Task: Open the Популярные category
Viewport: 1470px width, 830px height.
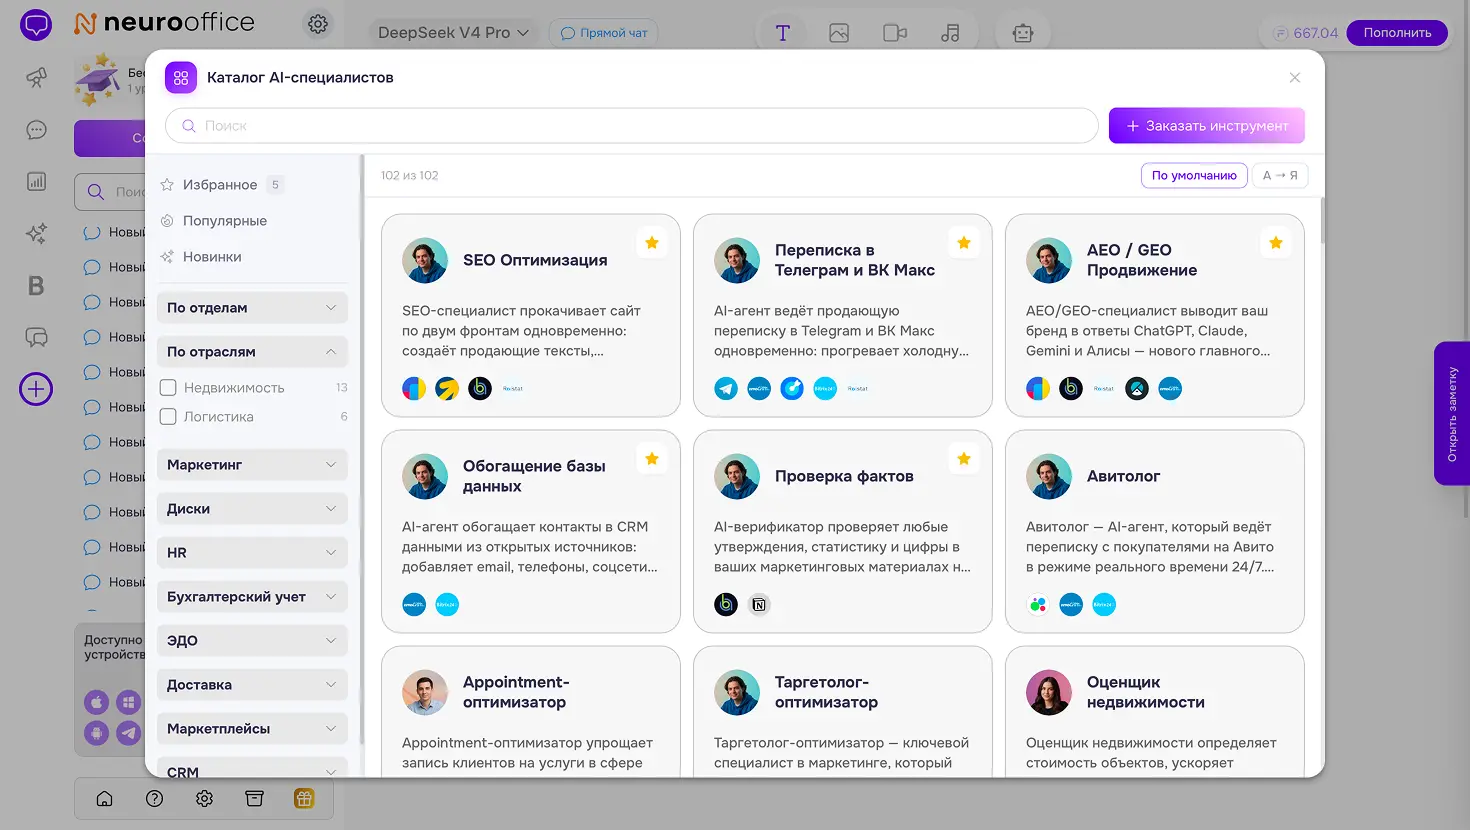Action: (x=214, y=221)
